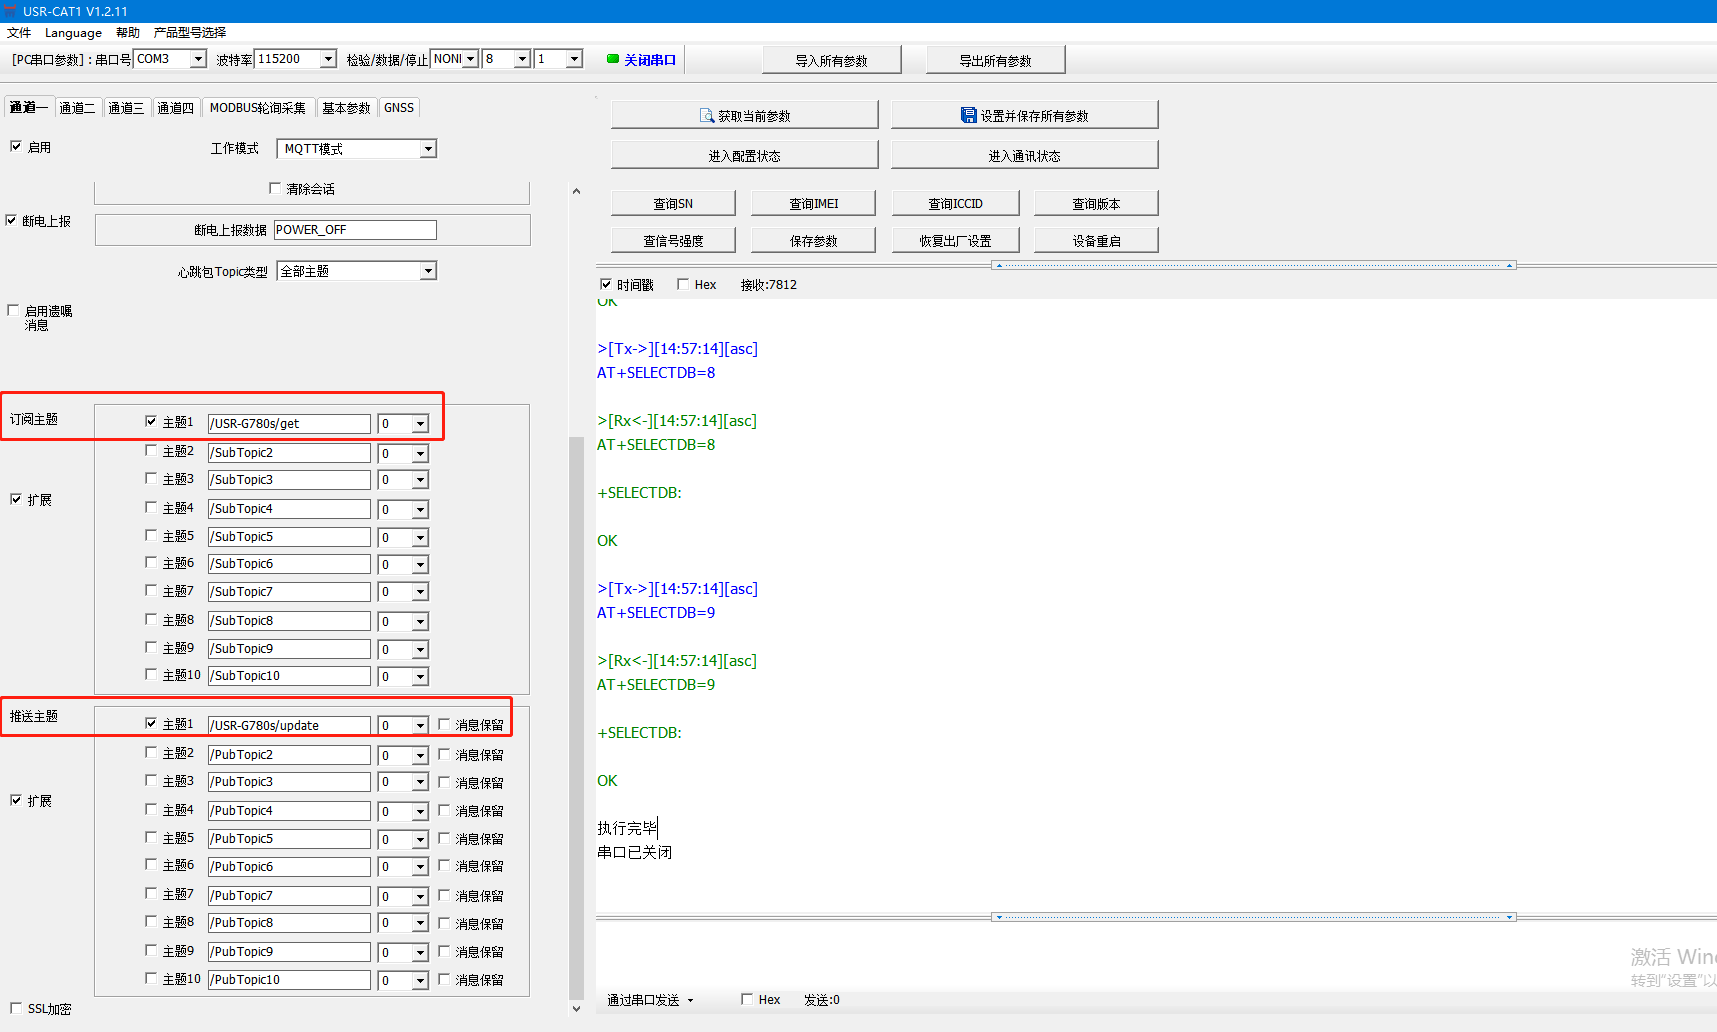Enable the 清除会话 checkbox
Viewport: 1717px width, 1032px height.
(275, 188)
